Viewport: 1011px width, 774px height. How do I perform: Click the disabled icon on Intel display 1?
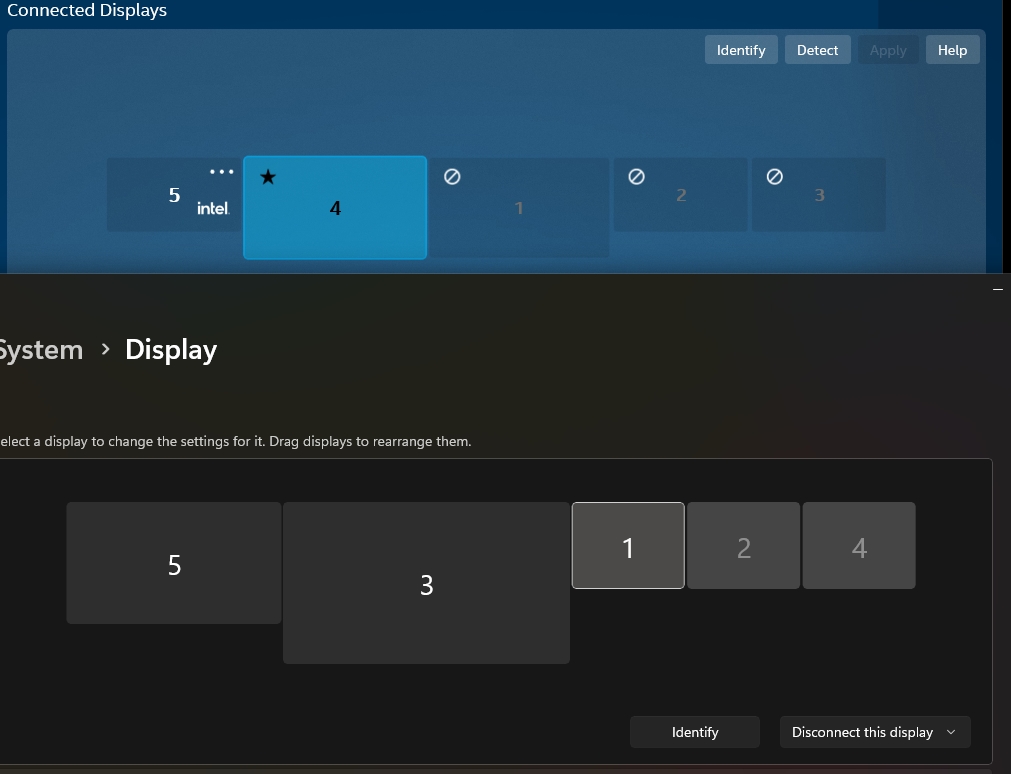pos(451,177)
